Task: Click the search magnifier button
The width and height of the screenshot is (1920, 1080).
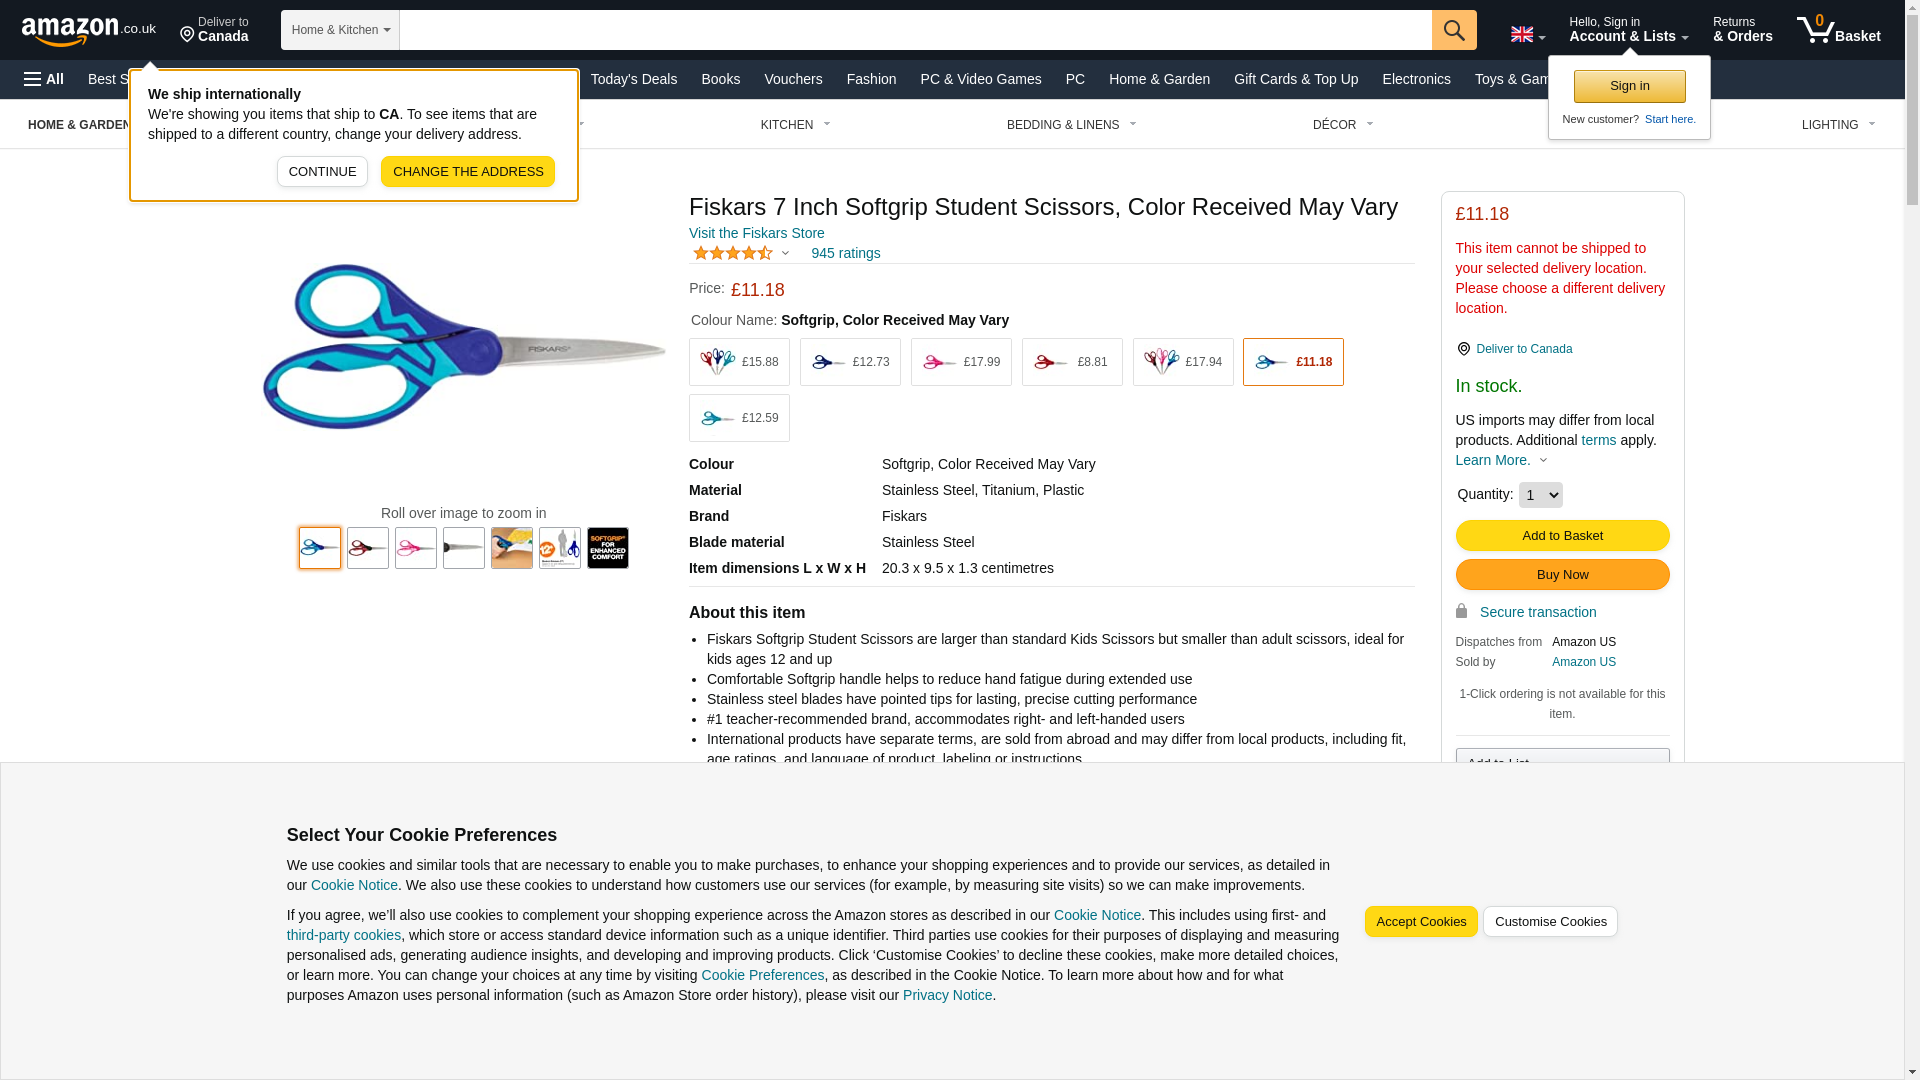Action: pyautogui.click(x=1453, y=30)
